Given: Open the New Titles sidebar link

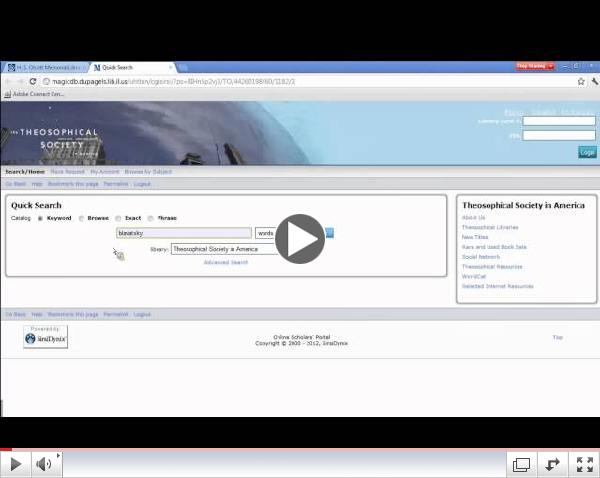Looking at the screenshot, I should [x=475, y=237].
